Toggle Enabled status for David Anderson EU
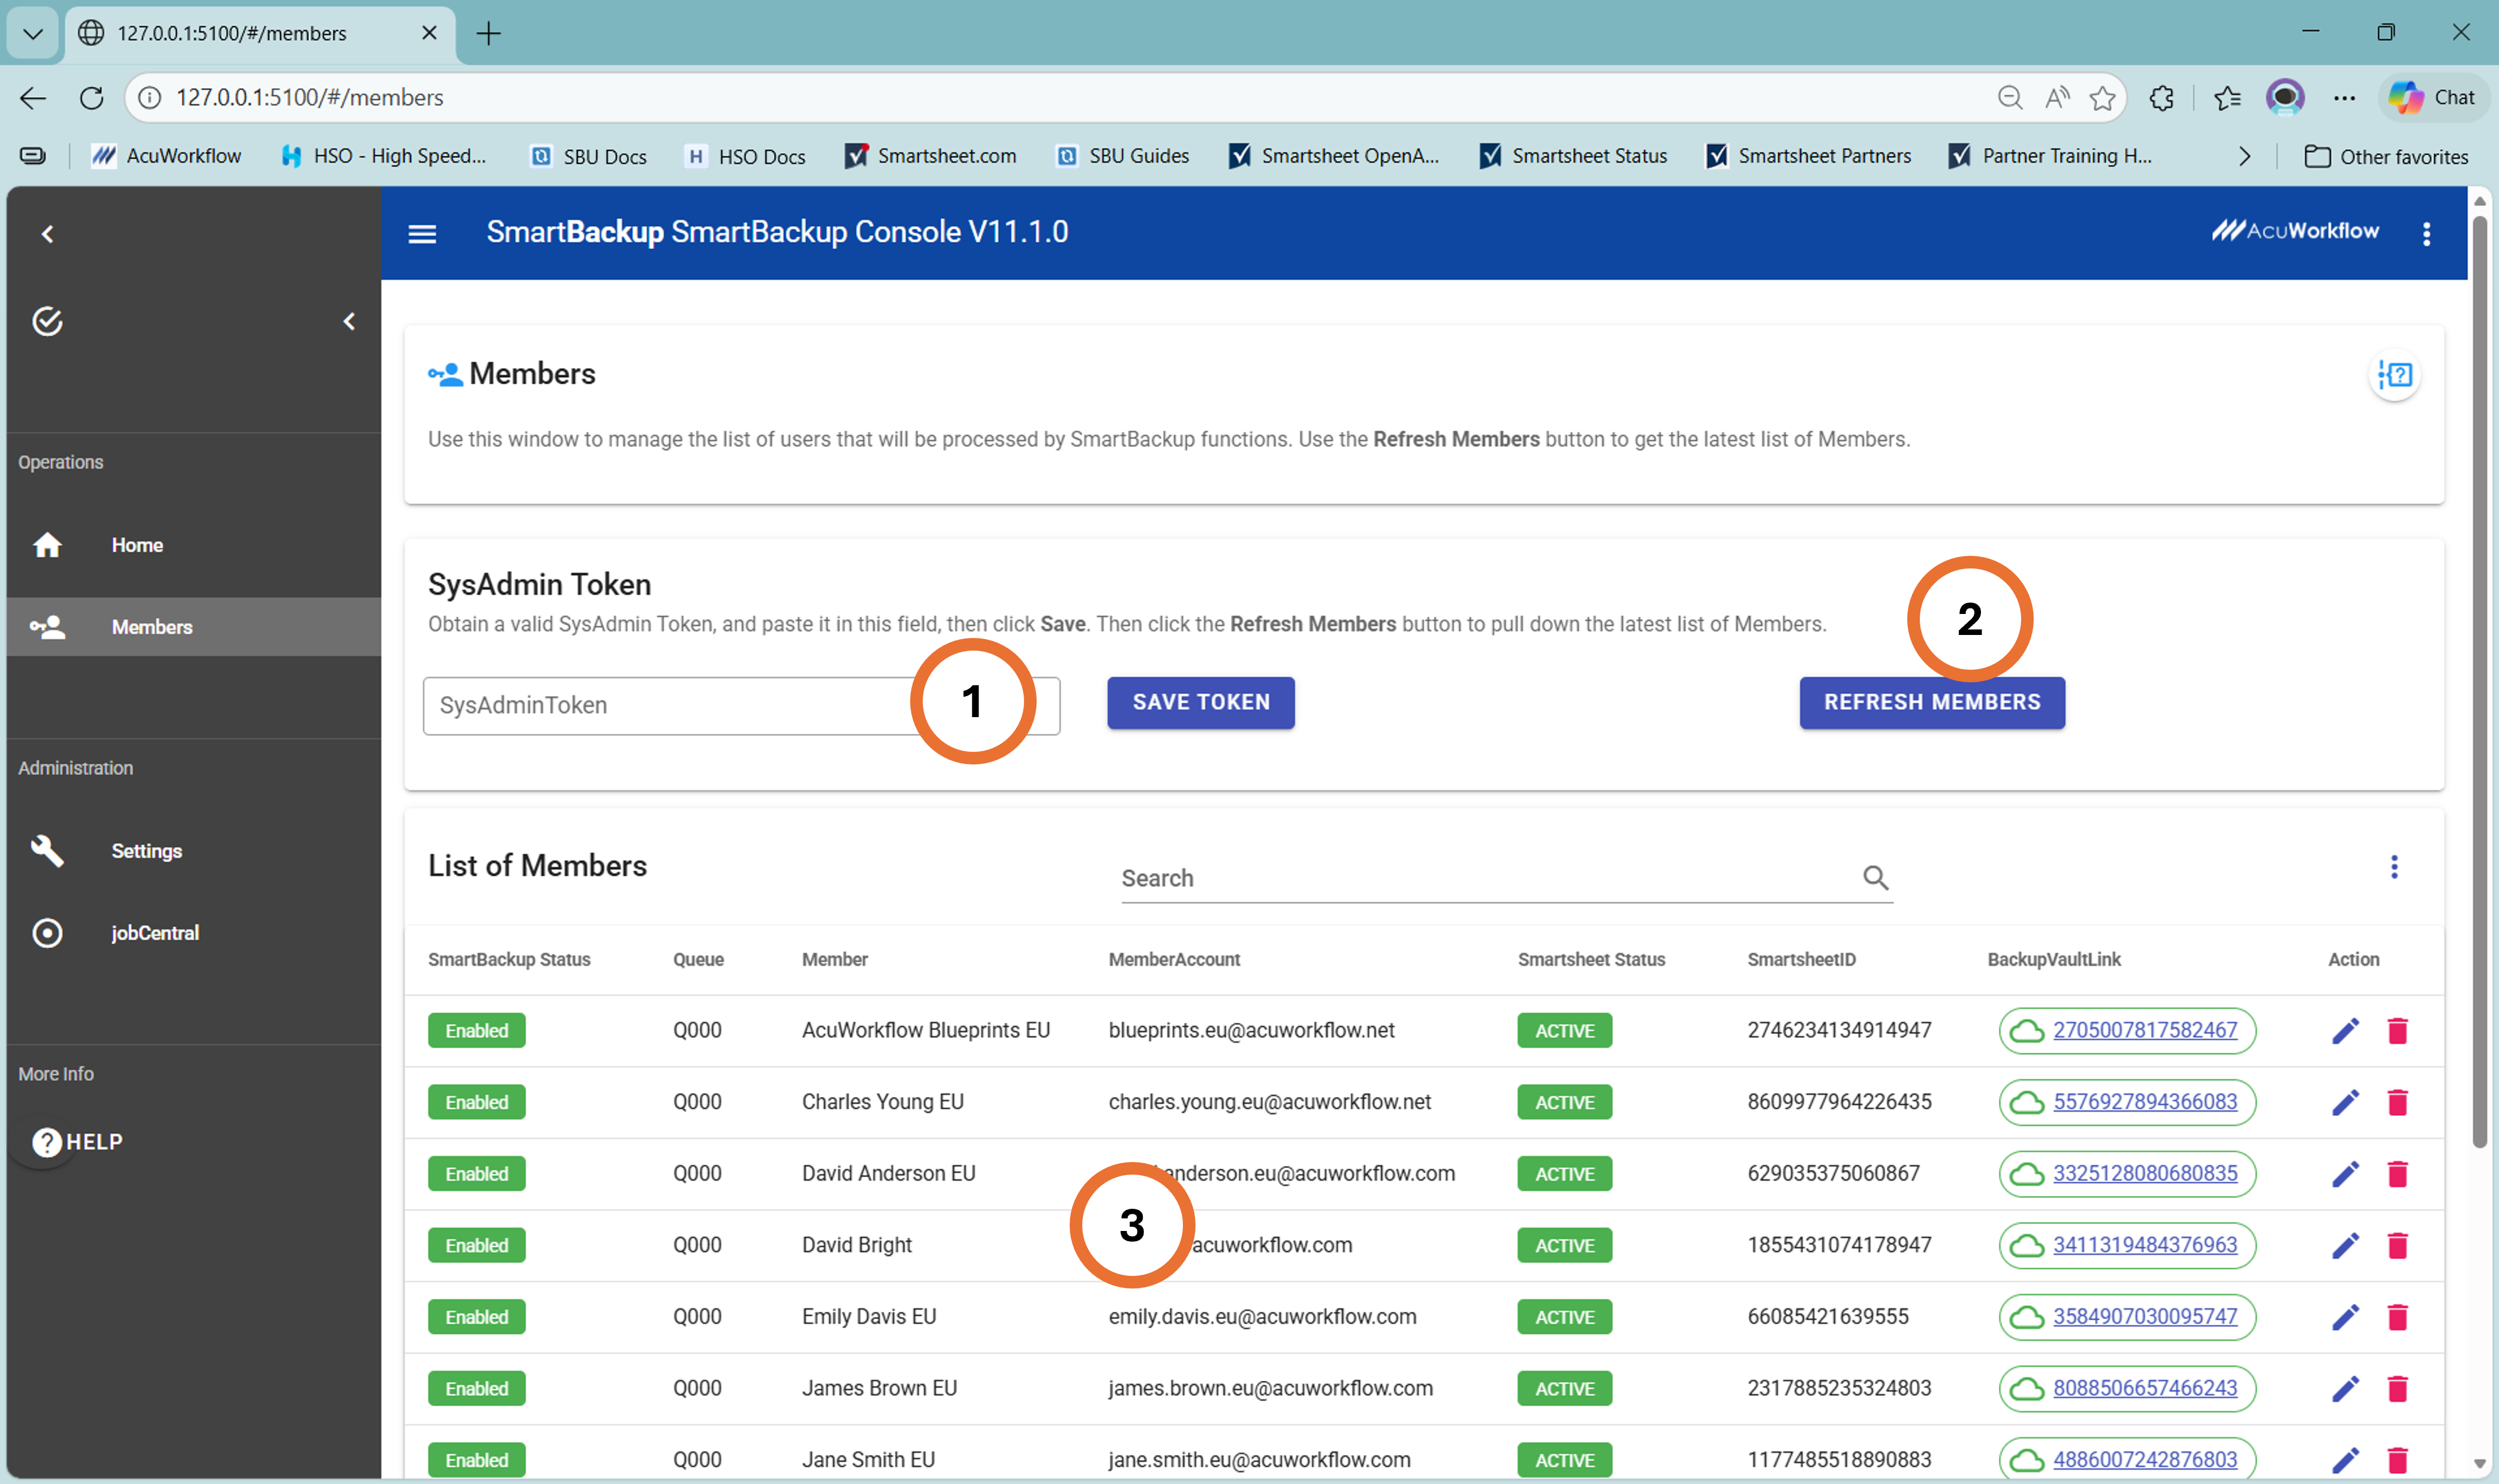The width and height of the screenshot is (2499, 1484). click(476, 1174)
